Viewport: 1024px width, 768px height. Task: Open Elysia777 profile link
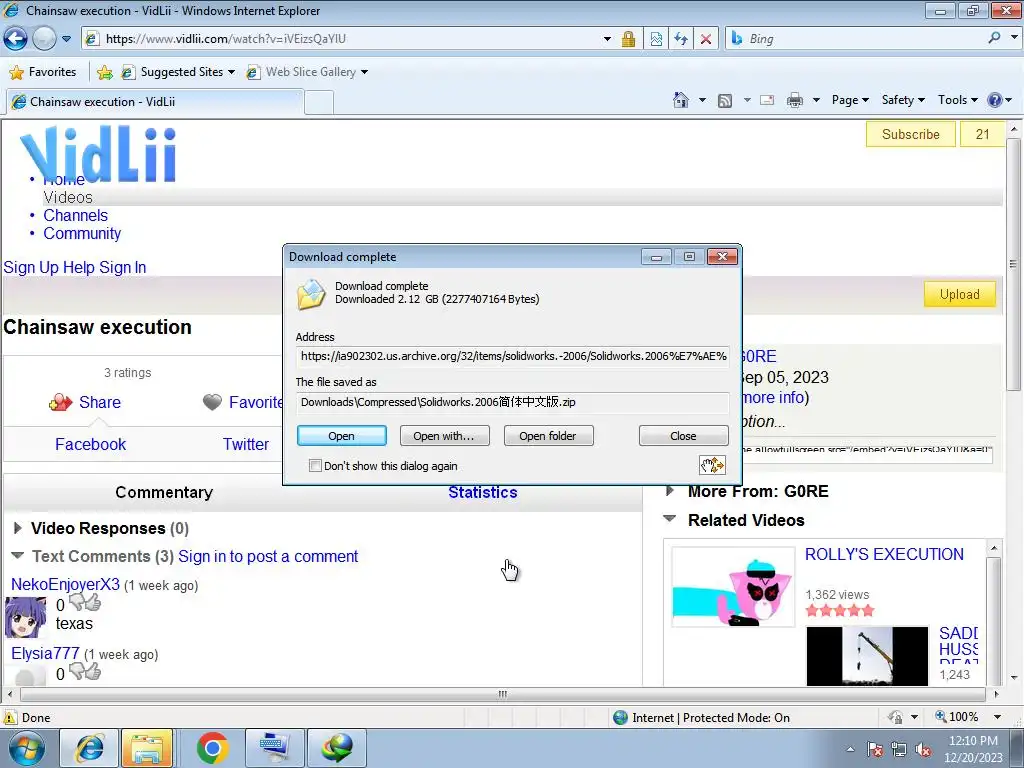45,654
